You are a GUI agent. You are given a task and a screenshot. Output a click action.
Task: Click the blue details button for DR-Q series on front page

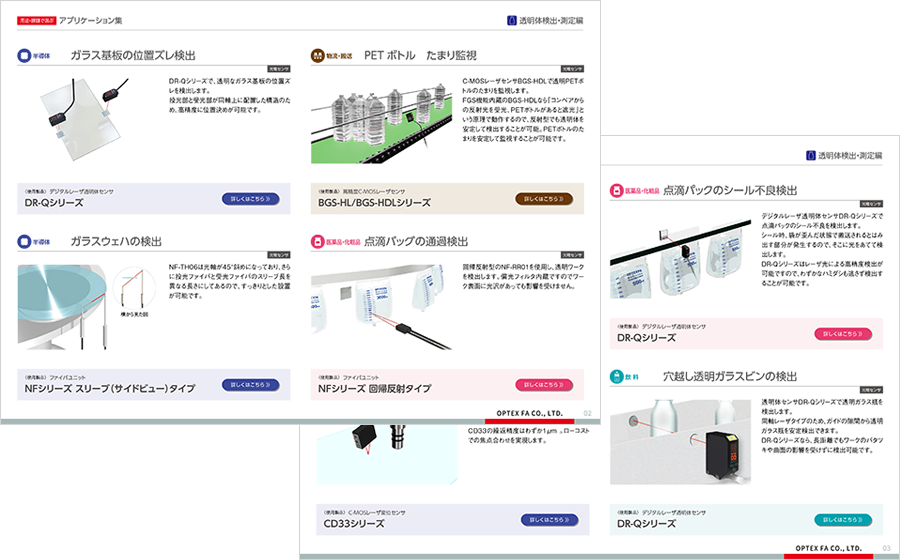250,199
